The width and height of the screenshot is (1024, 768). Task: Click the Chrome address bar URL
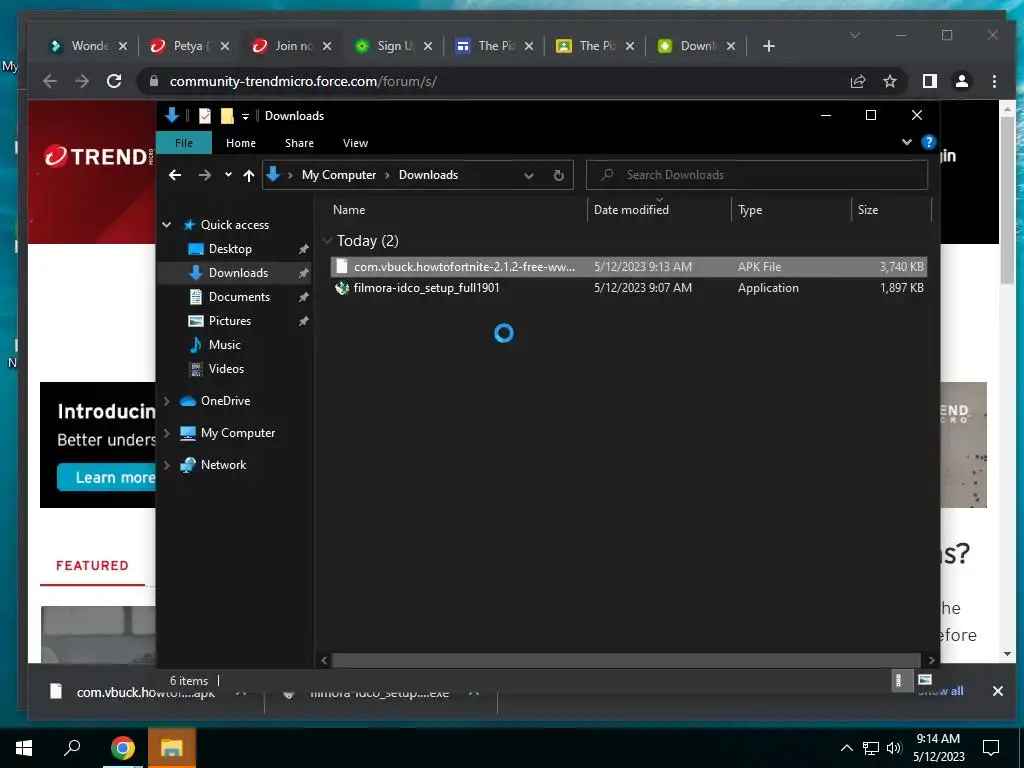[303, 82]
